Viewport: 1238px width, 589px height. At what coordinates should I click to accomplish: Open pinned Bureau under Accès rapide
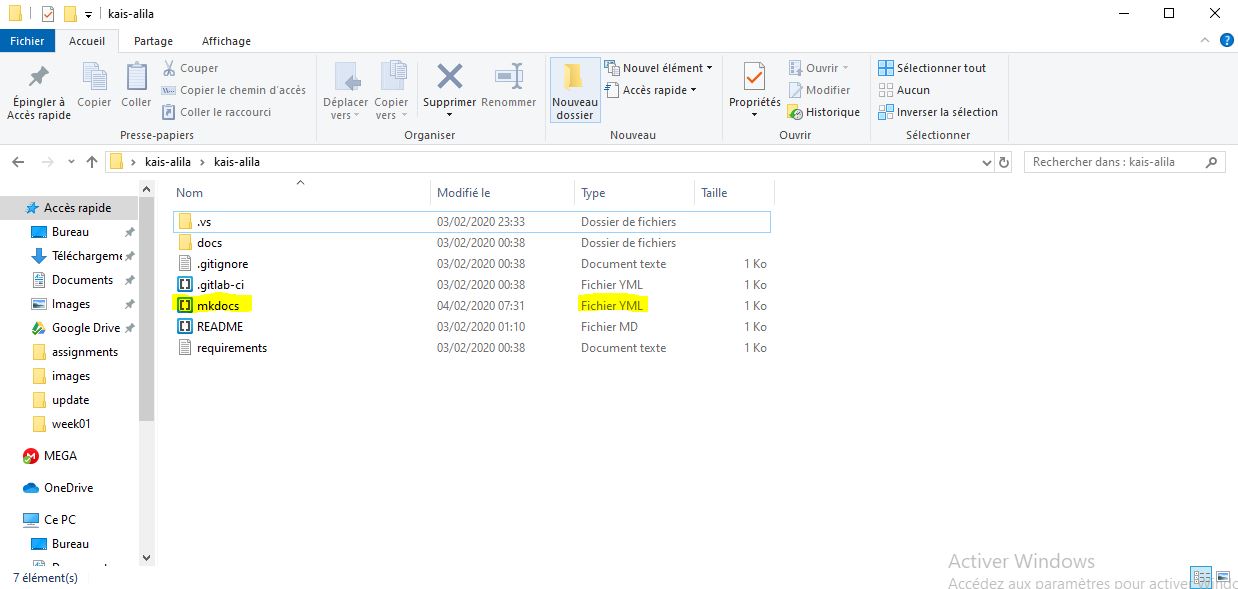pos(70,232)
